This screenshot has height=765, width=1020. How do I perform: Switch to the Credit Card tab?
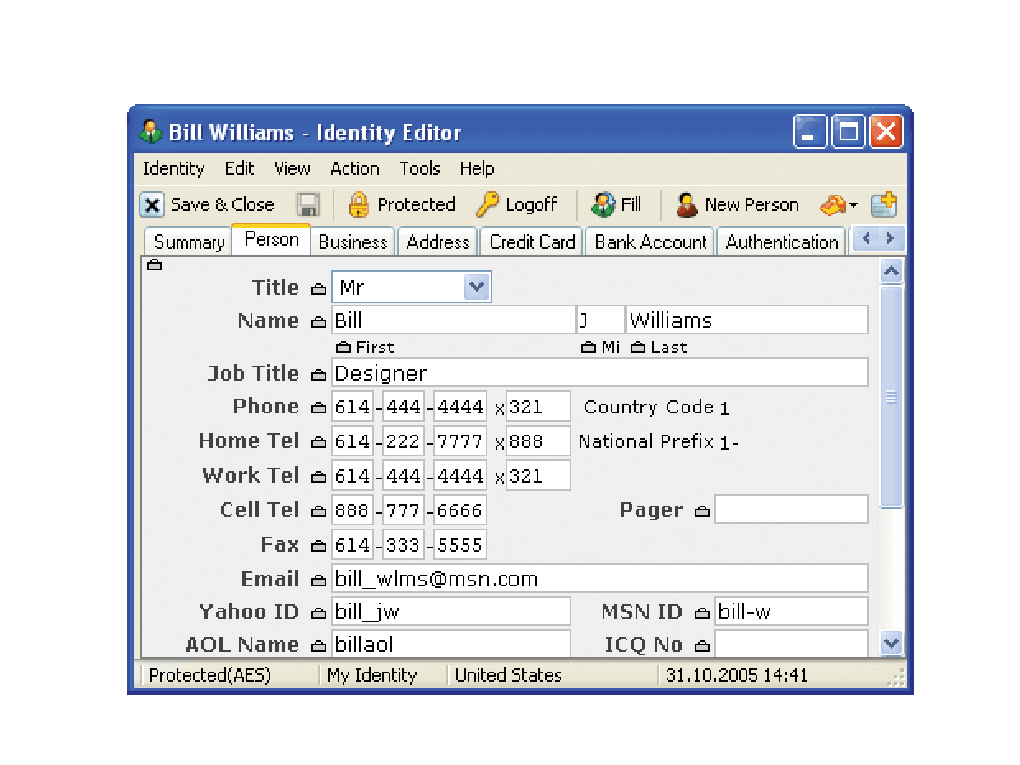532,242
